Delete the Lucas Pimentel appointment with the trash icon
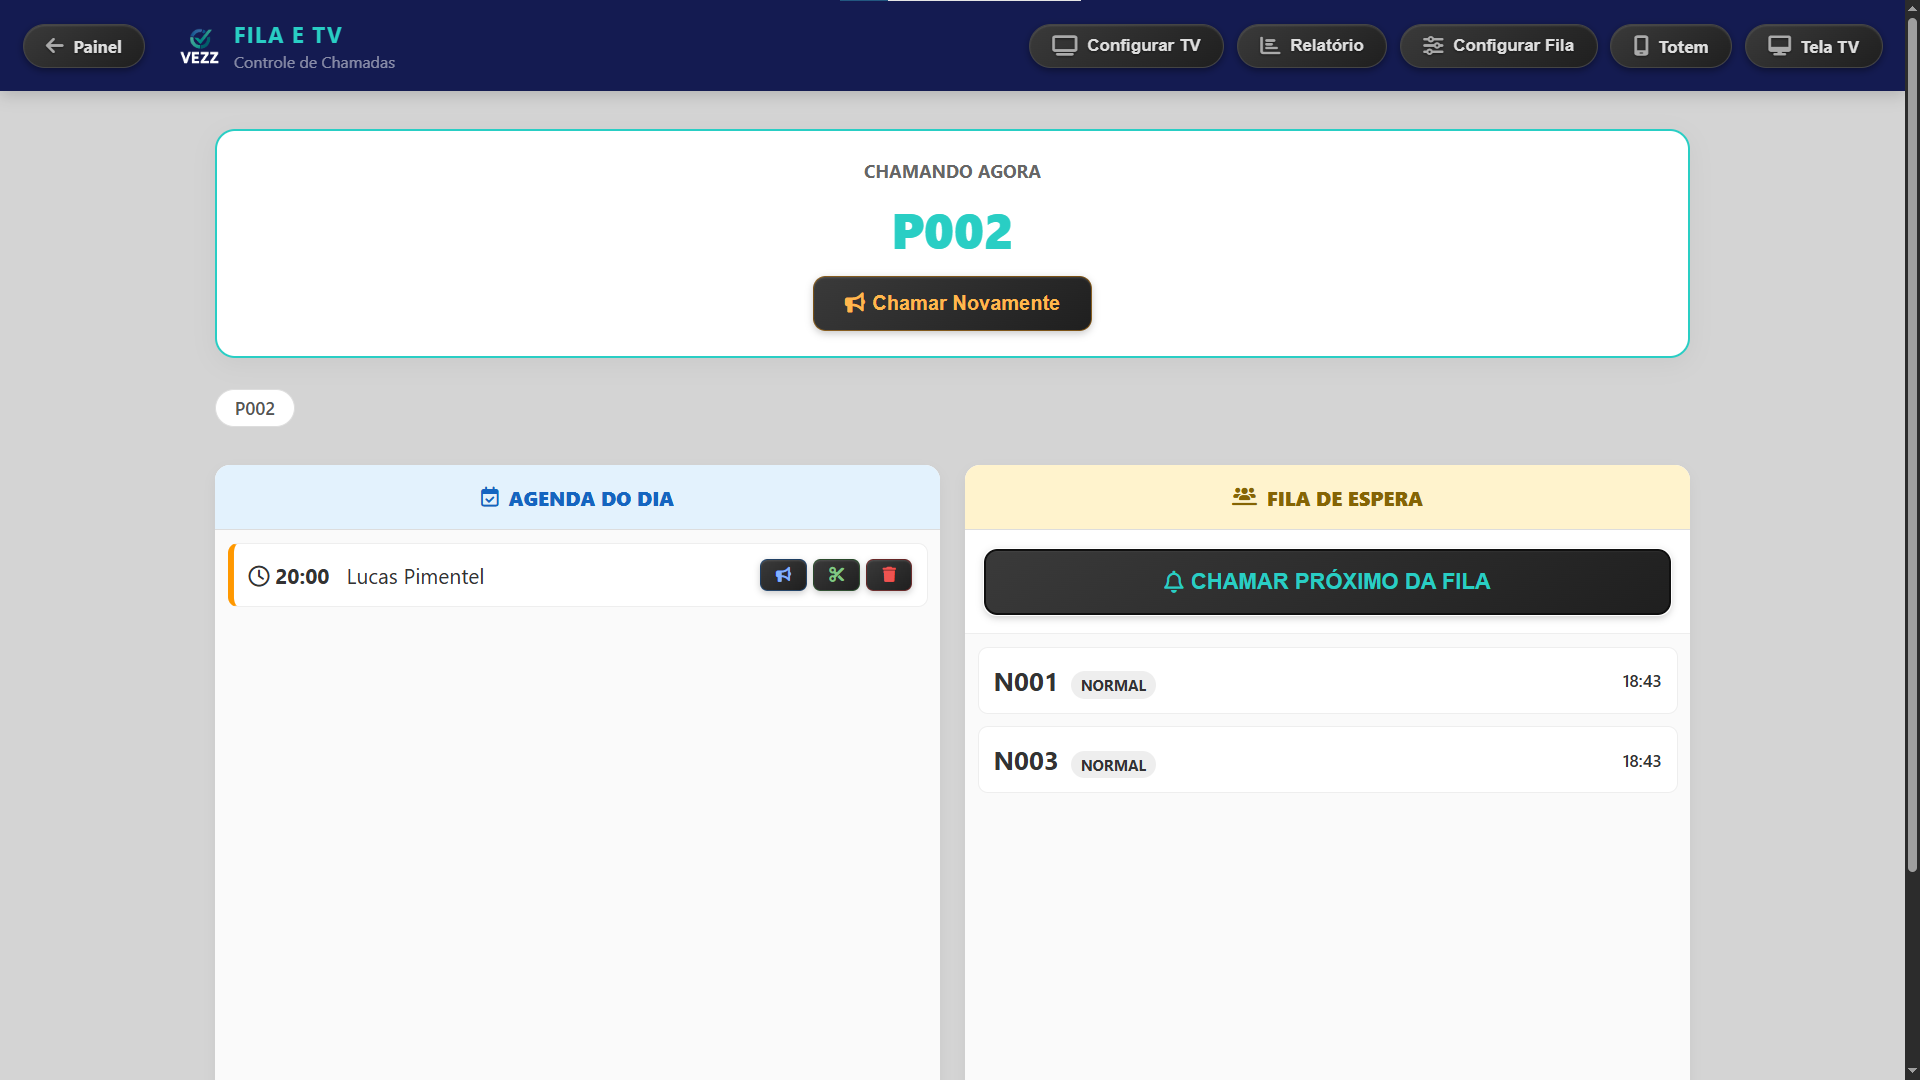The height and width of the screenshot is (1080, 1920). (x=889, y=575)
